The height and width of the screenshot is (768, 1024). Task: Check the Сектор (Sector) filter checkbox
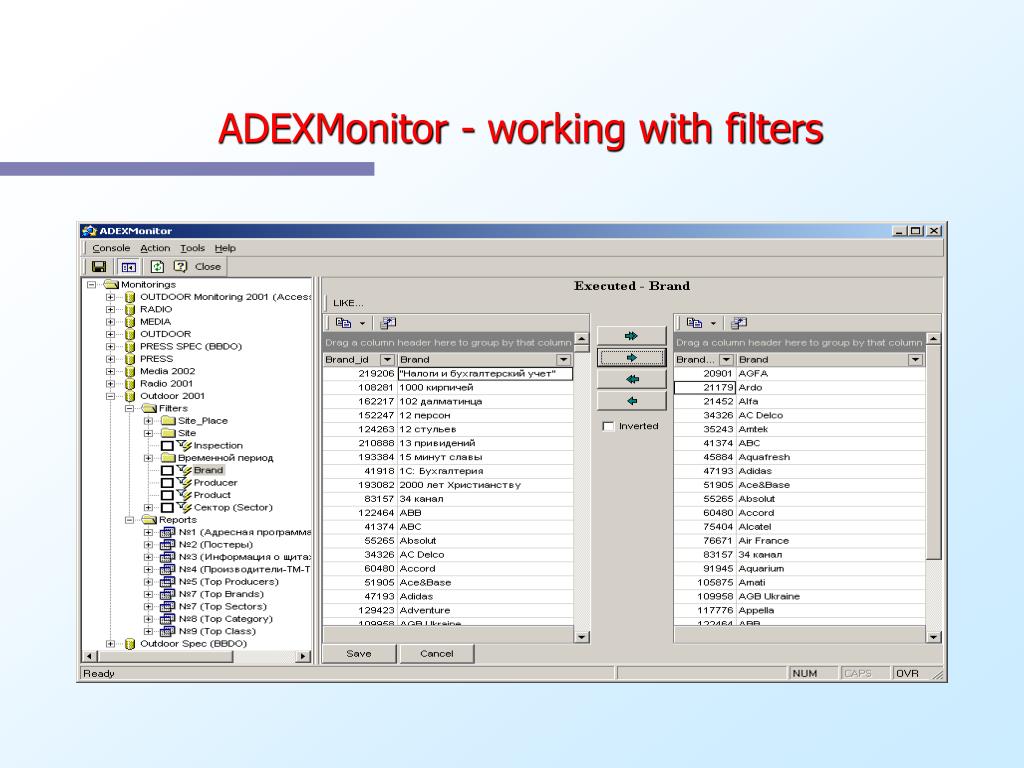click(167, 507)
